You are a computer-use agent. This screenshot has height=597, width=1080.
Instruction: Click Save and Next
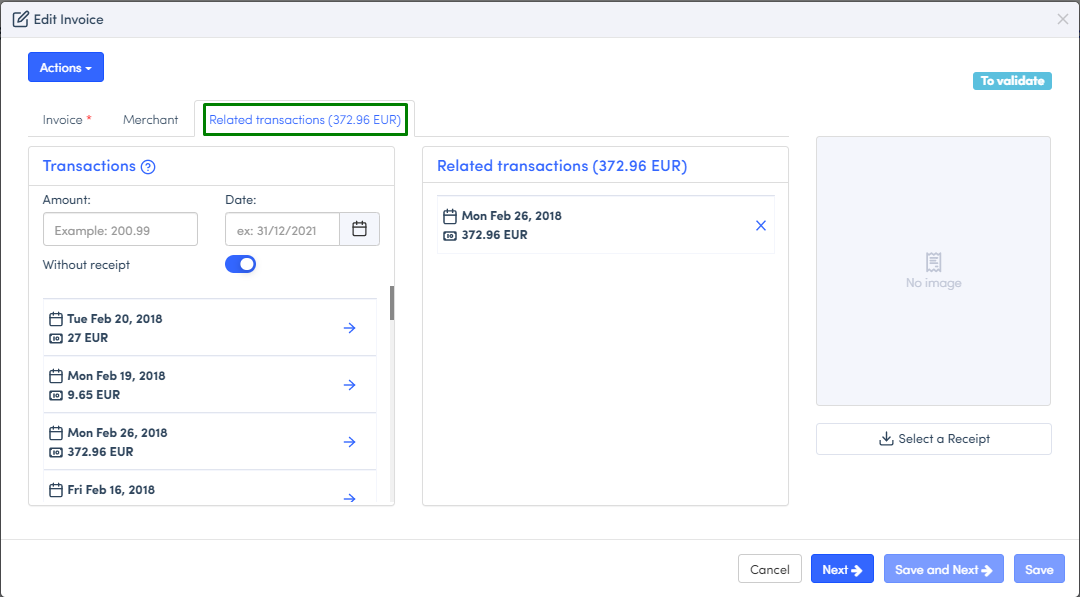(x=943, y=570)
